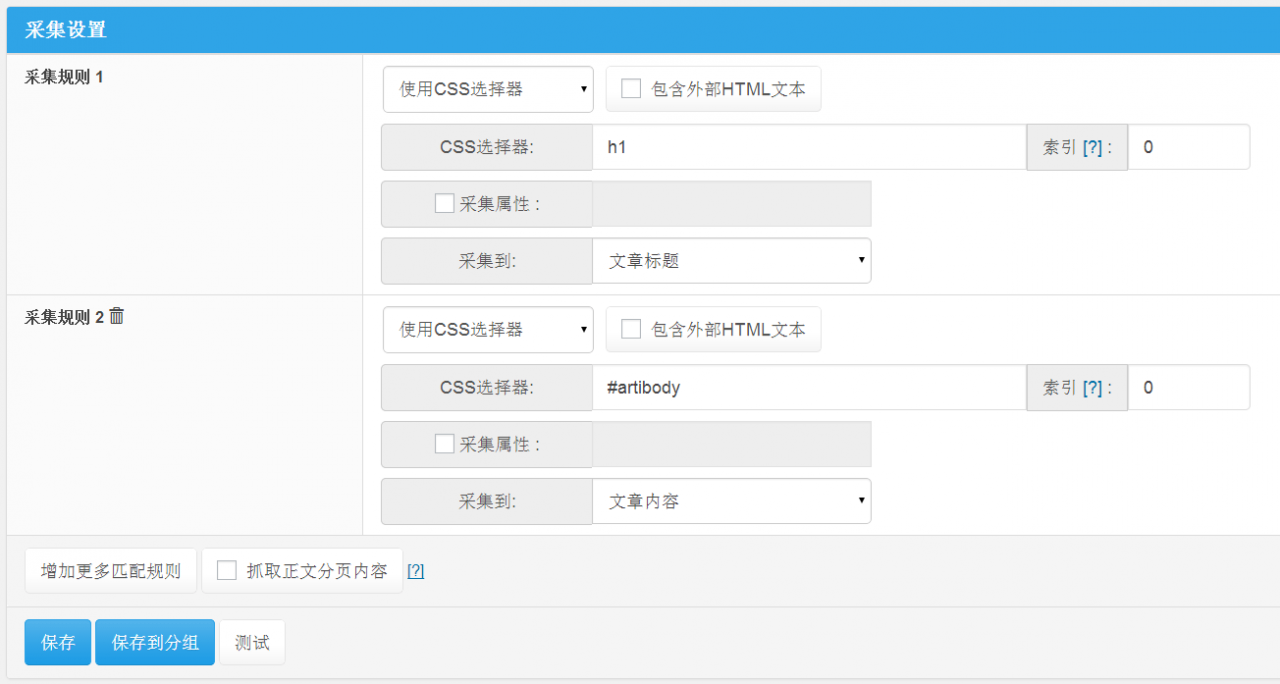Click the 保存到分组 button
The width and height of the screenshot is (1280, 684).
[x=154, y=642]
